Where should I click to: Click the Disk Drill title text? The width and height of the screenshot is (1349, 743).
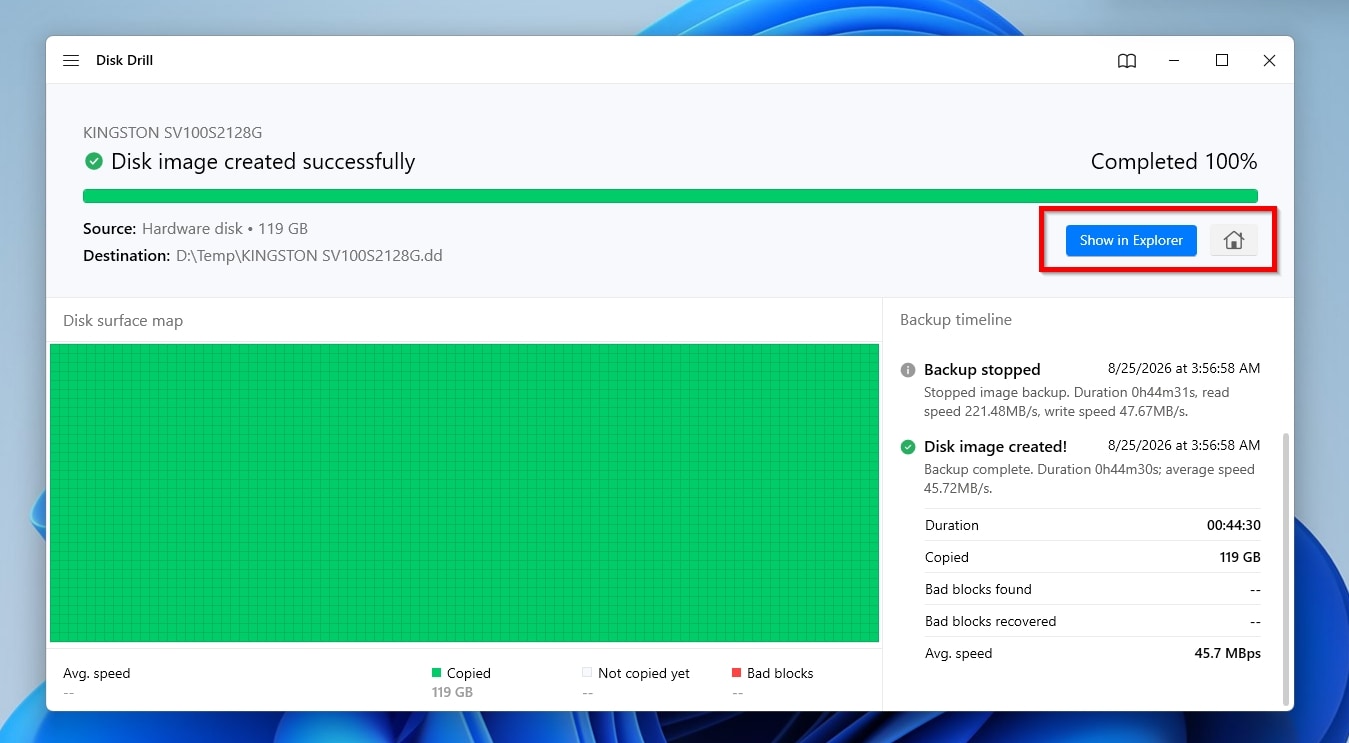pos(125,61)
